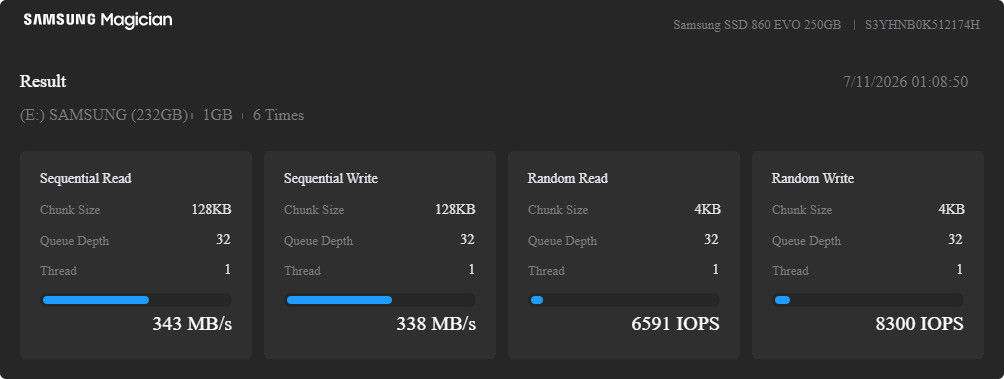Screen dimensions: 1004x379
Task: Click the Random Write progress bar
Action: (x=868, y=300)
